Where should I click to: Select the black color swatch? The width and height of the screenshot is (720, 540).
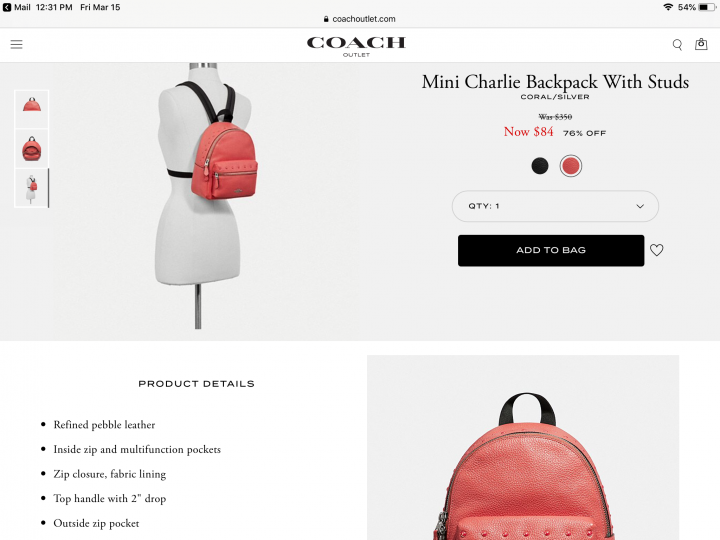point(540,166)
